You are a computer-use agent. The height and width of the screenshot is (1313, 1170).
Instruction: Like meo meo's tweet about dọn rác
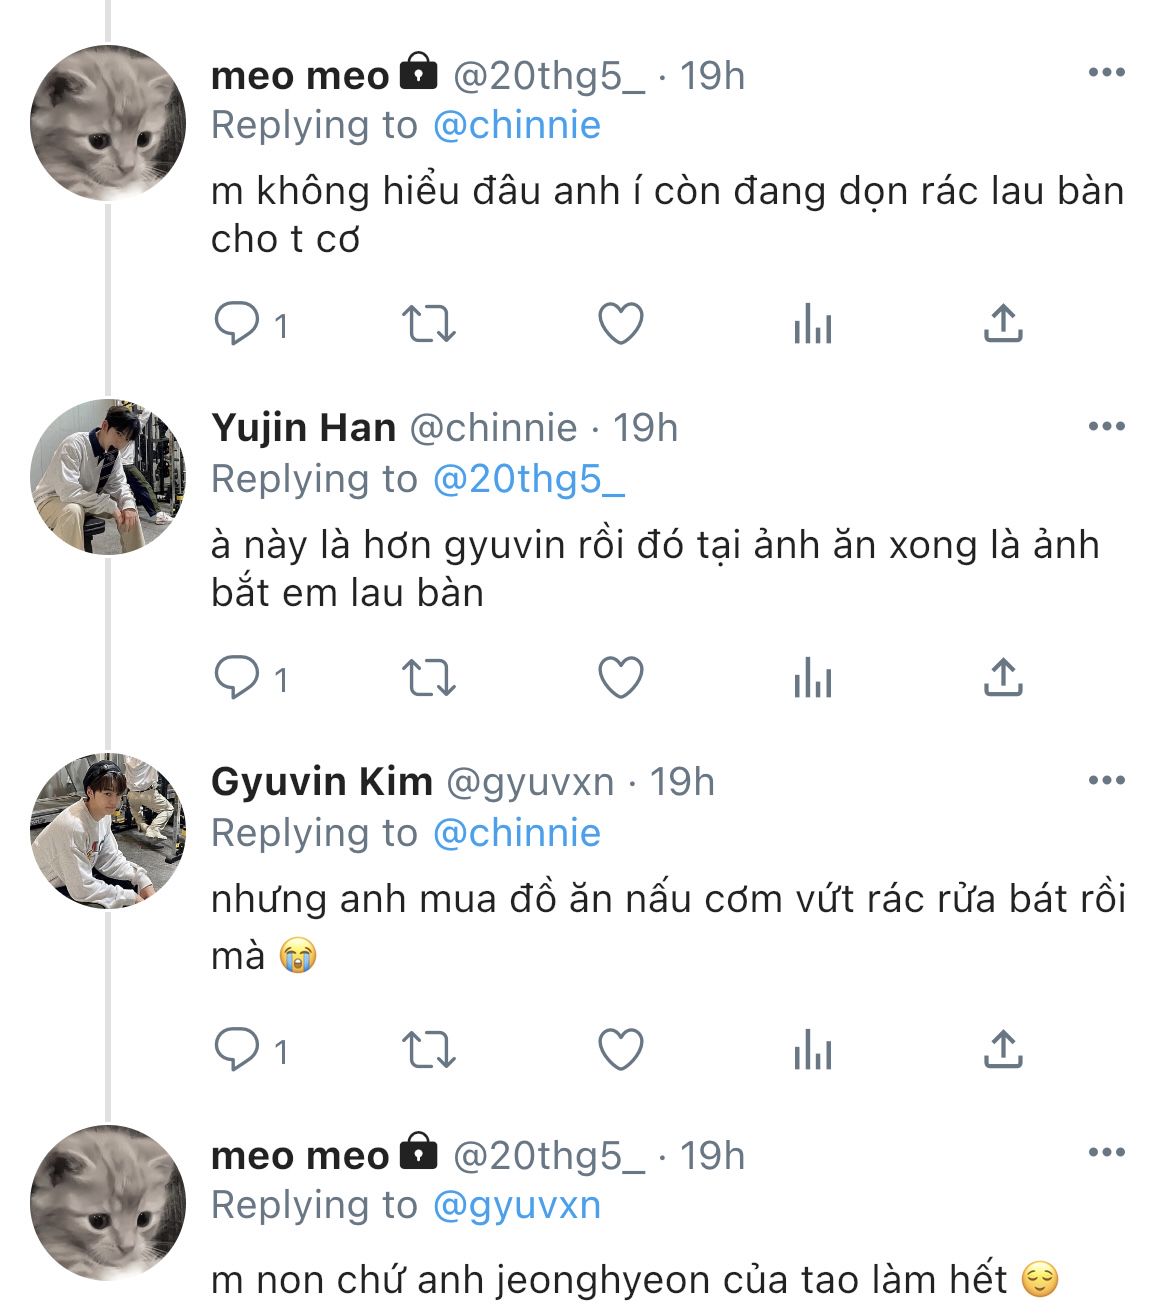point(620,324)
